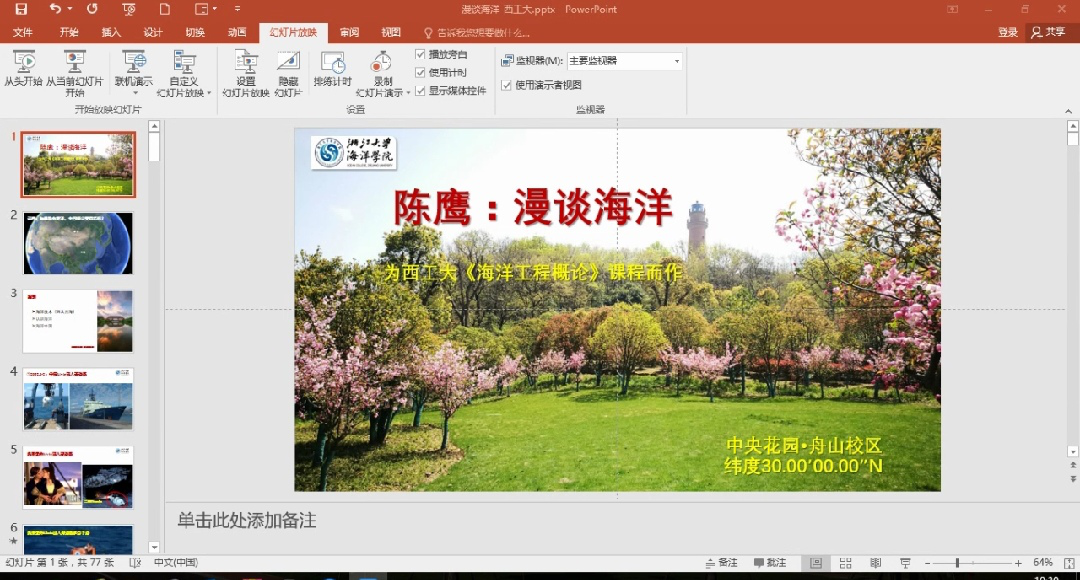The image size is (1080, 580).
Task: Expand Present Online (联机演示) dropdown
Action: pyautogui.click(x=134, y=92)
